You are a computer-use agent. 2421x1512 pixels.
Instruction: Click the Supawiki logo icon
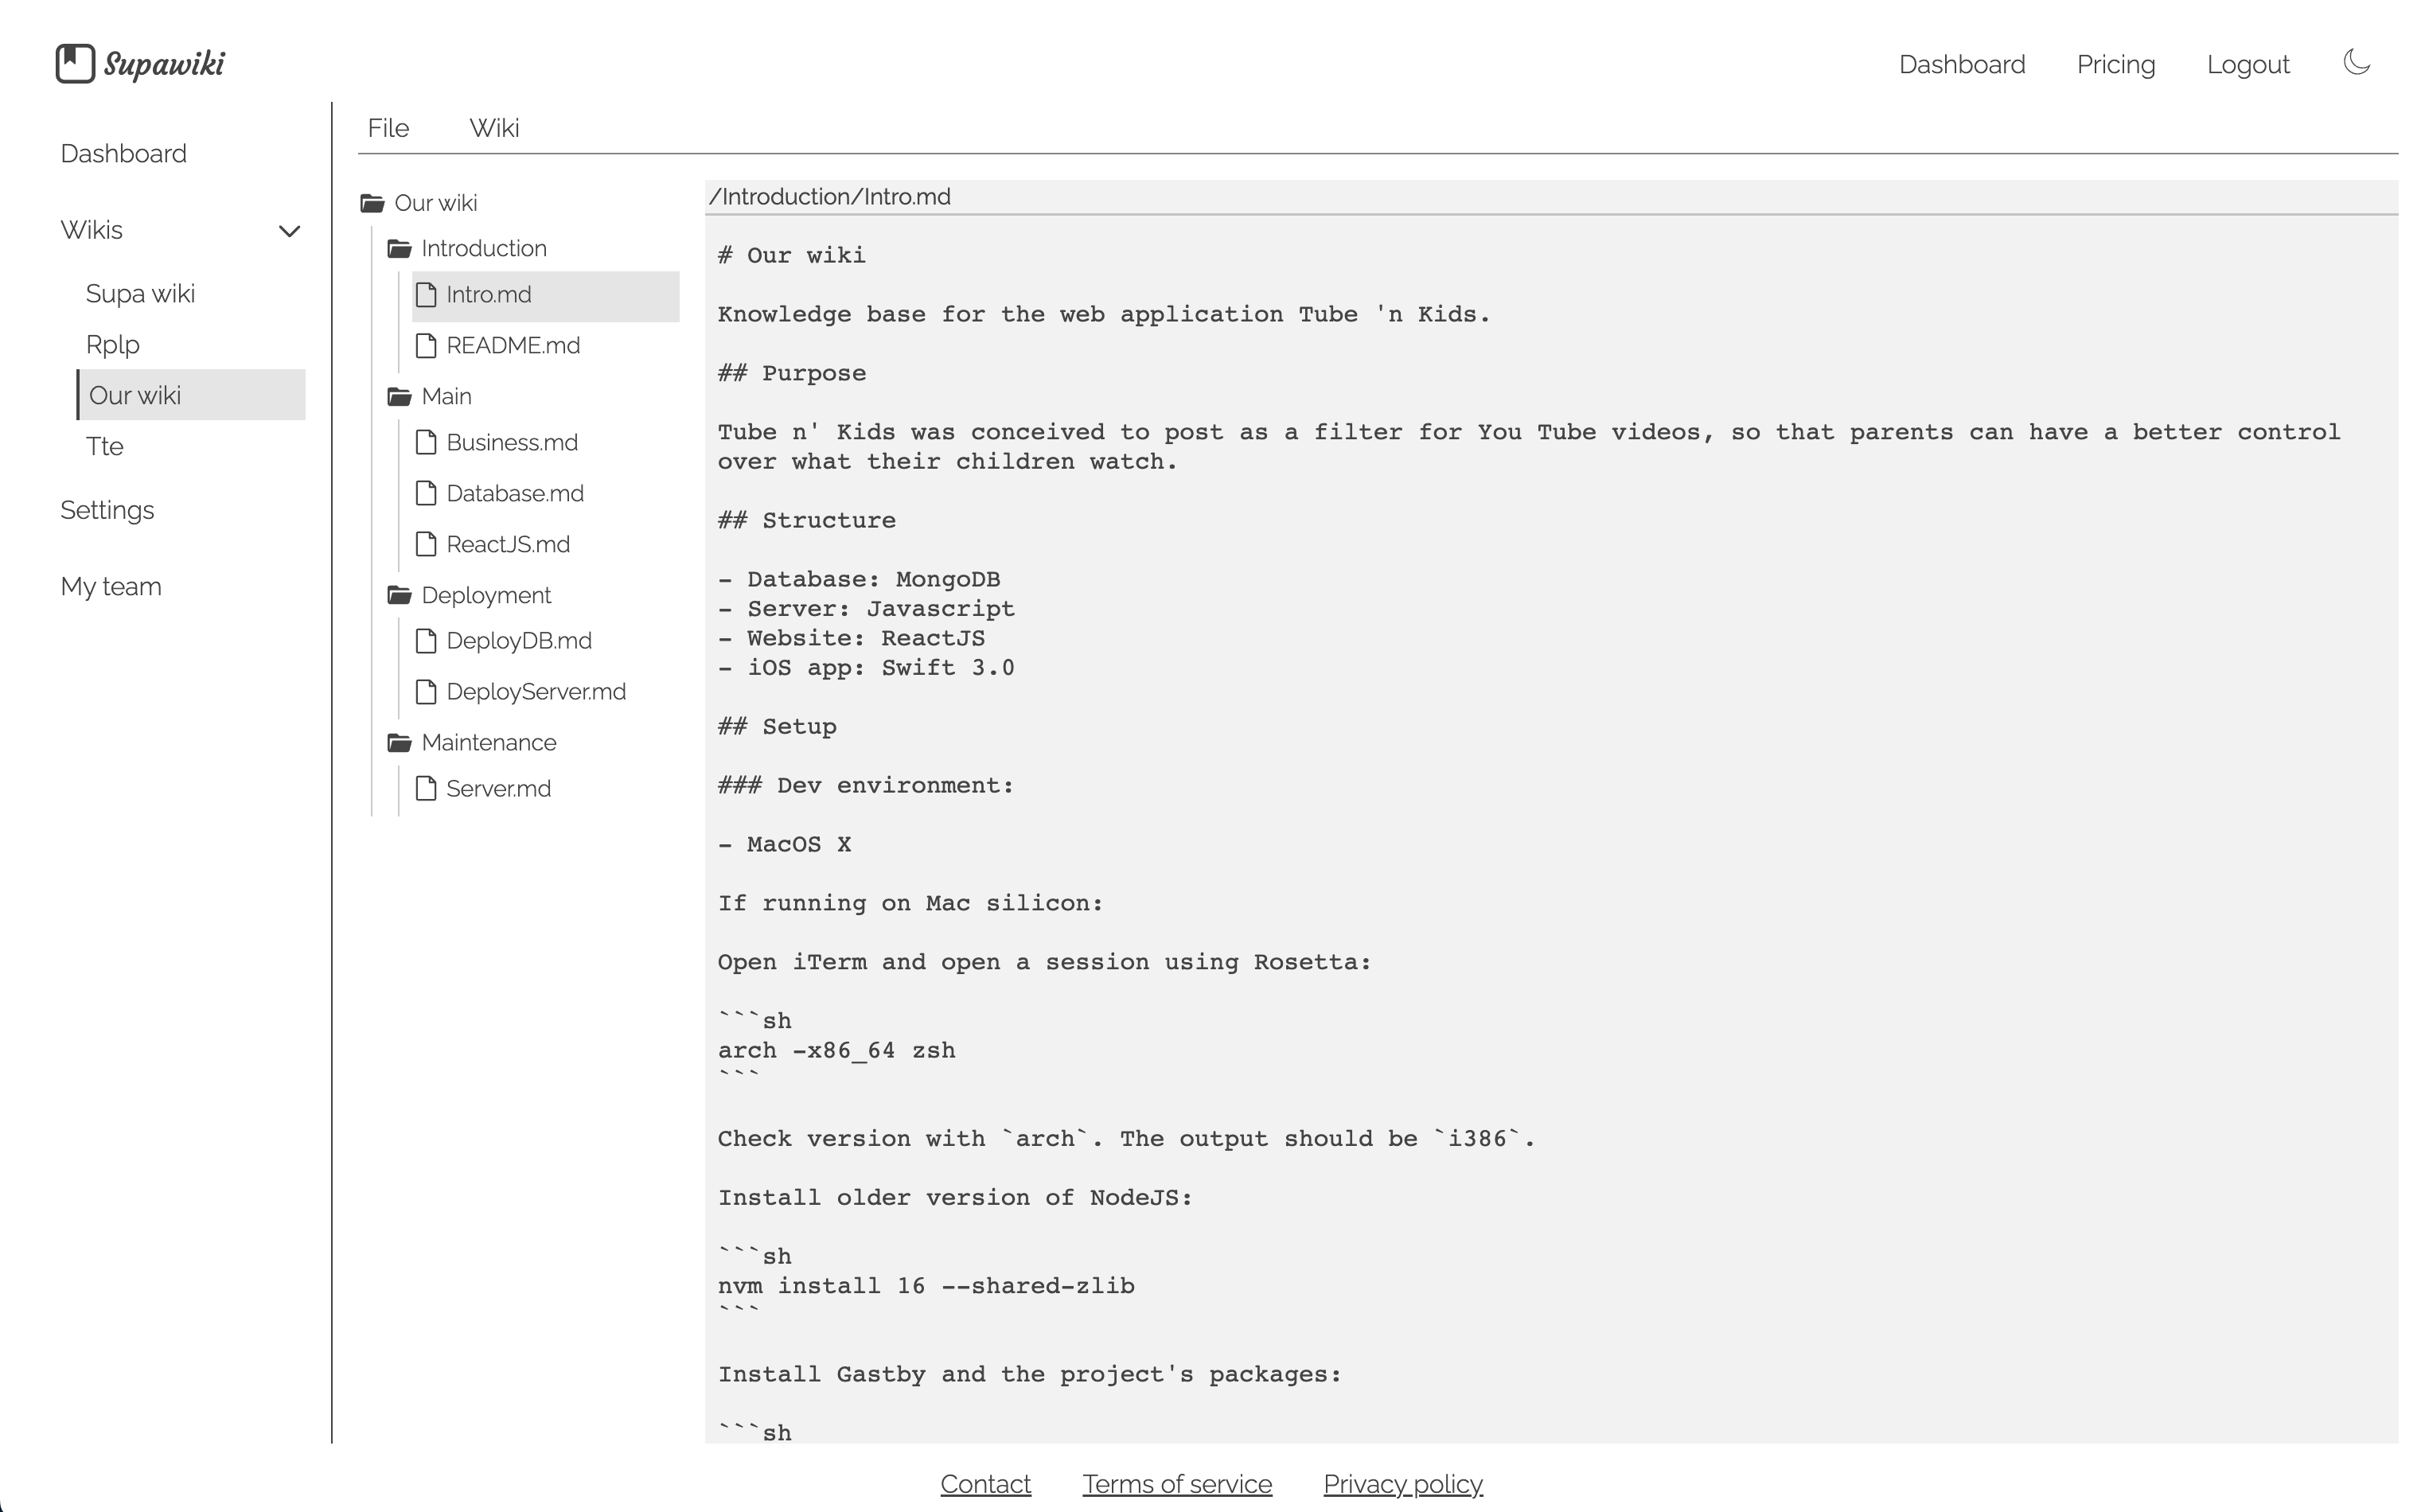click(x=75, y=64)
